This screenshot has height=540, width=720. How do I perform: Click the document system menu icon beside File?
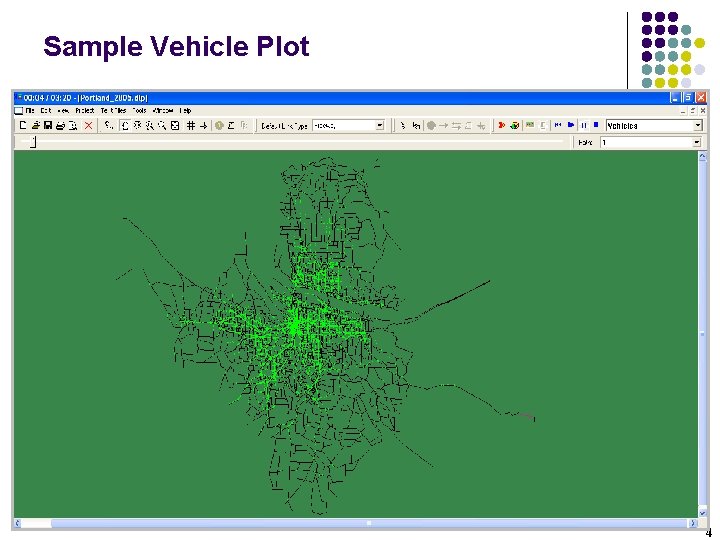tap(19, 111)
